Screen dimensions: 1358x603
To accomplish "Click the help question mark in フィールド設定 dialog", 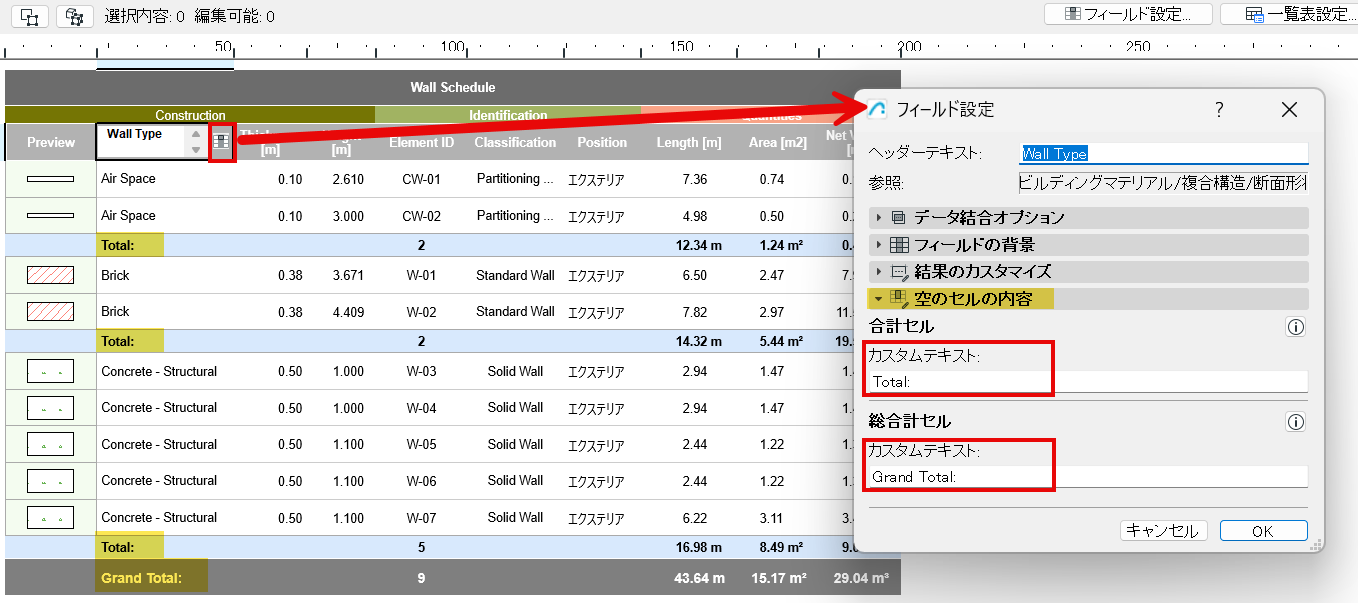I will [1219, 110].
